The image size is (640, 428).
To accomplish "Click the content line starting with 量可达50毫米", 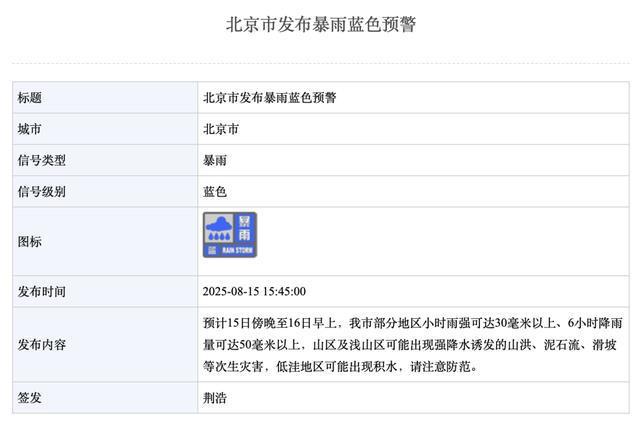I will (415, 345).
